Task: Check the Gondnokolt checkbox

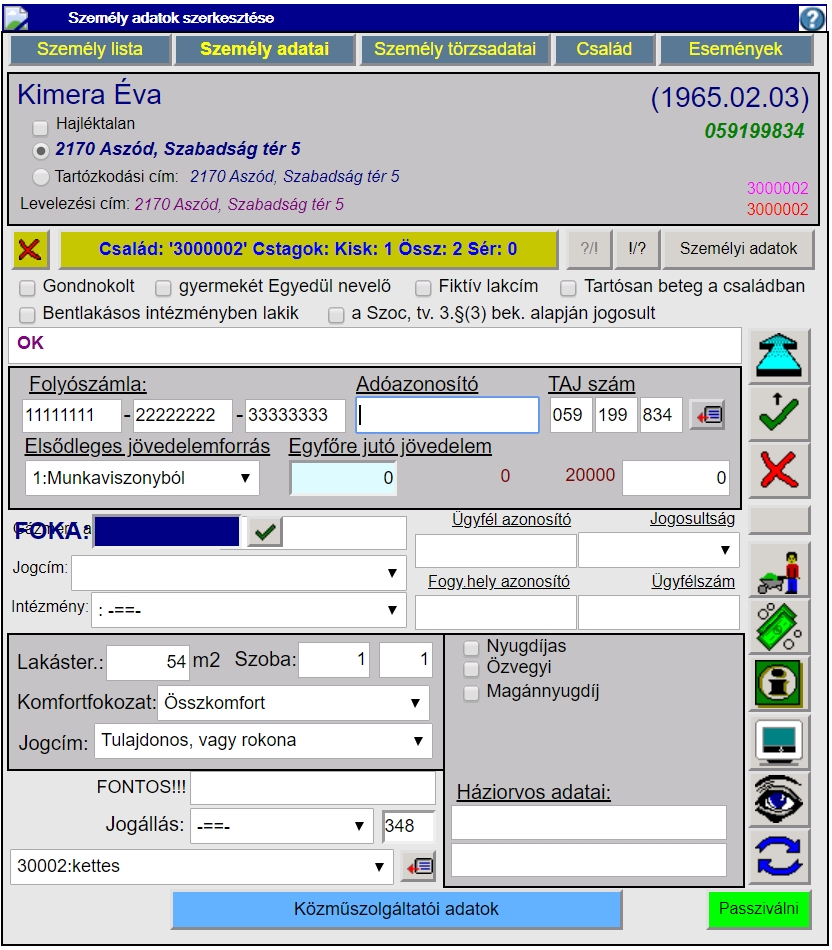Action: point(28,287)
